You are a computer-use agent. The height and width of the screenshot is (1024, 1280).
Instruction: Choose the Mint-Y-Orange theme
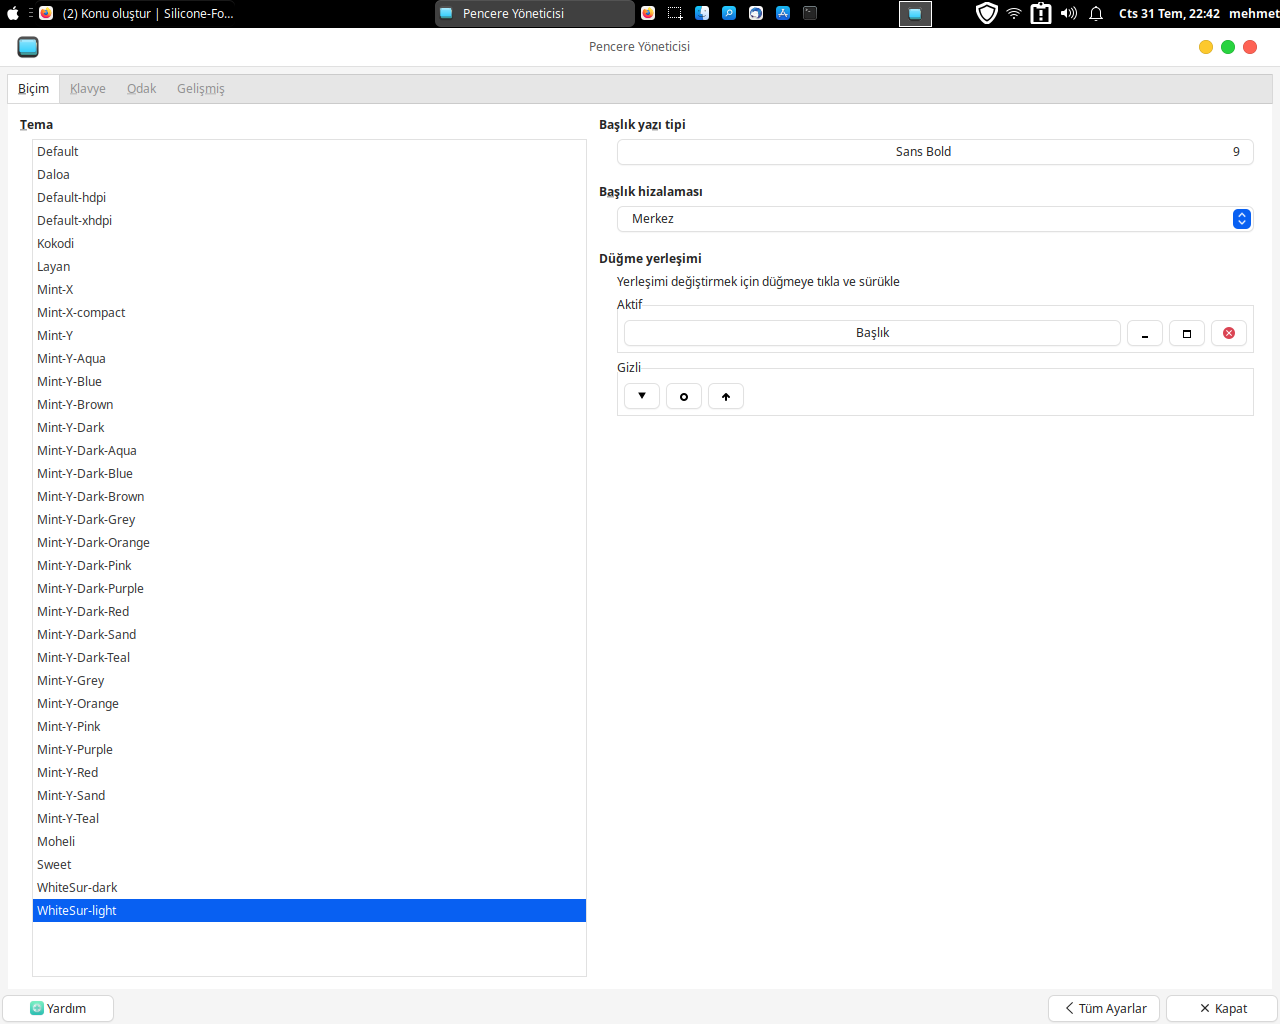pos(309,704)
